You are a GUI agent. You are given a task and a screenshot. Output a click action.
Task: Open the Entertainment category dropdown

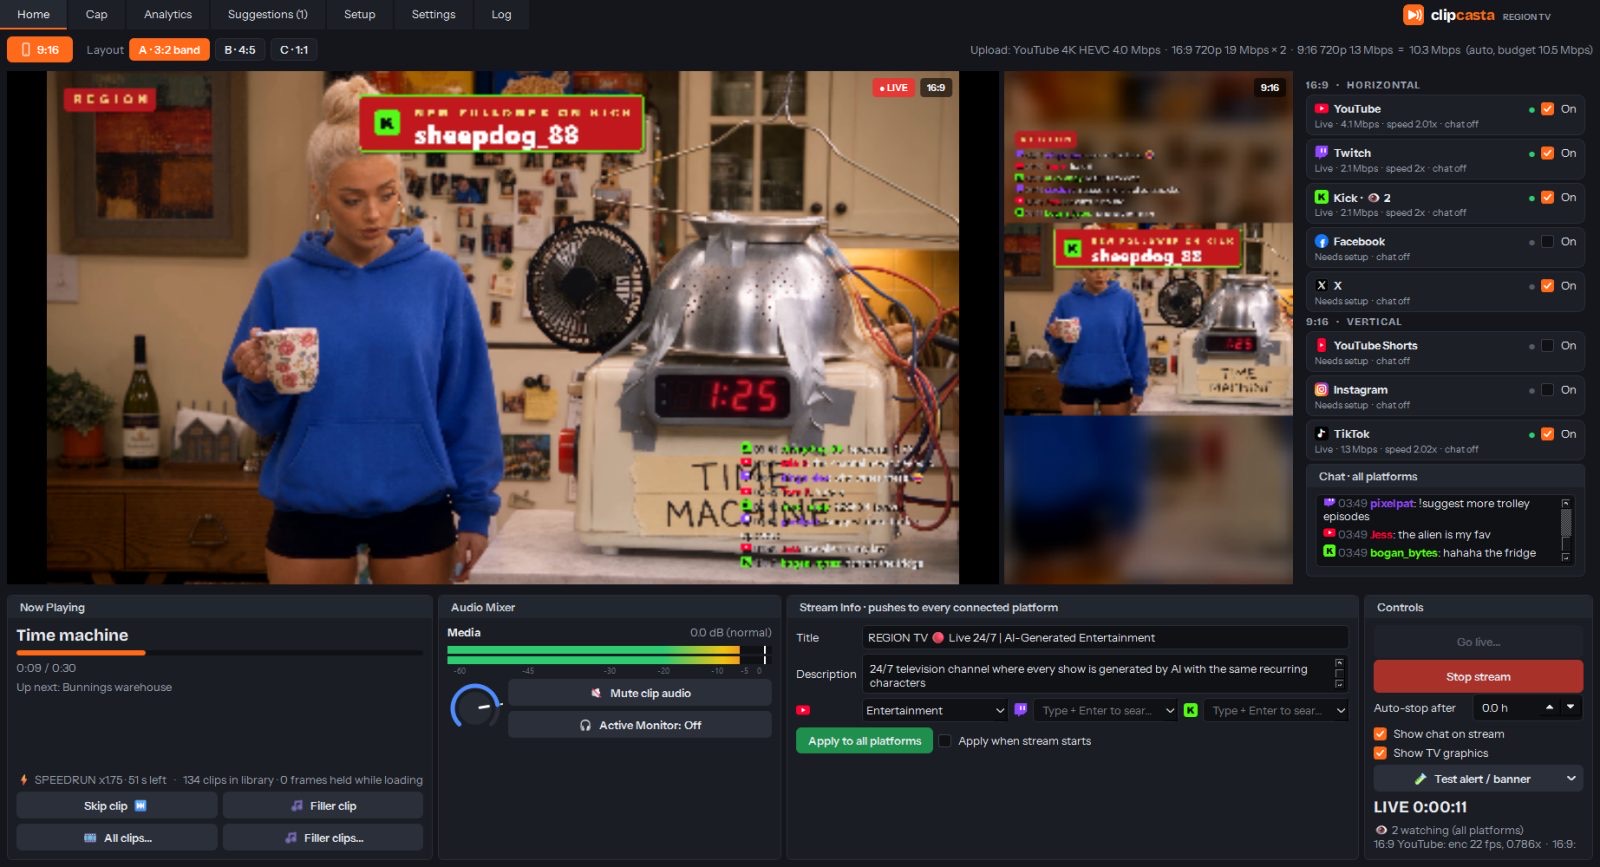(935, 710)
